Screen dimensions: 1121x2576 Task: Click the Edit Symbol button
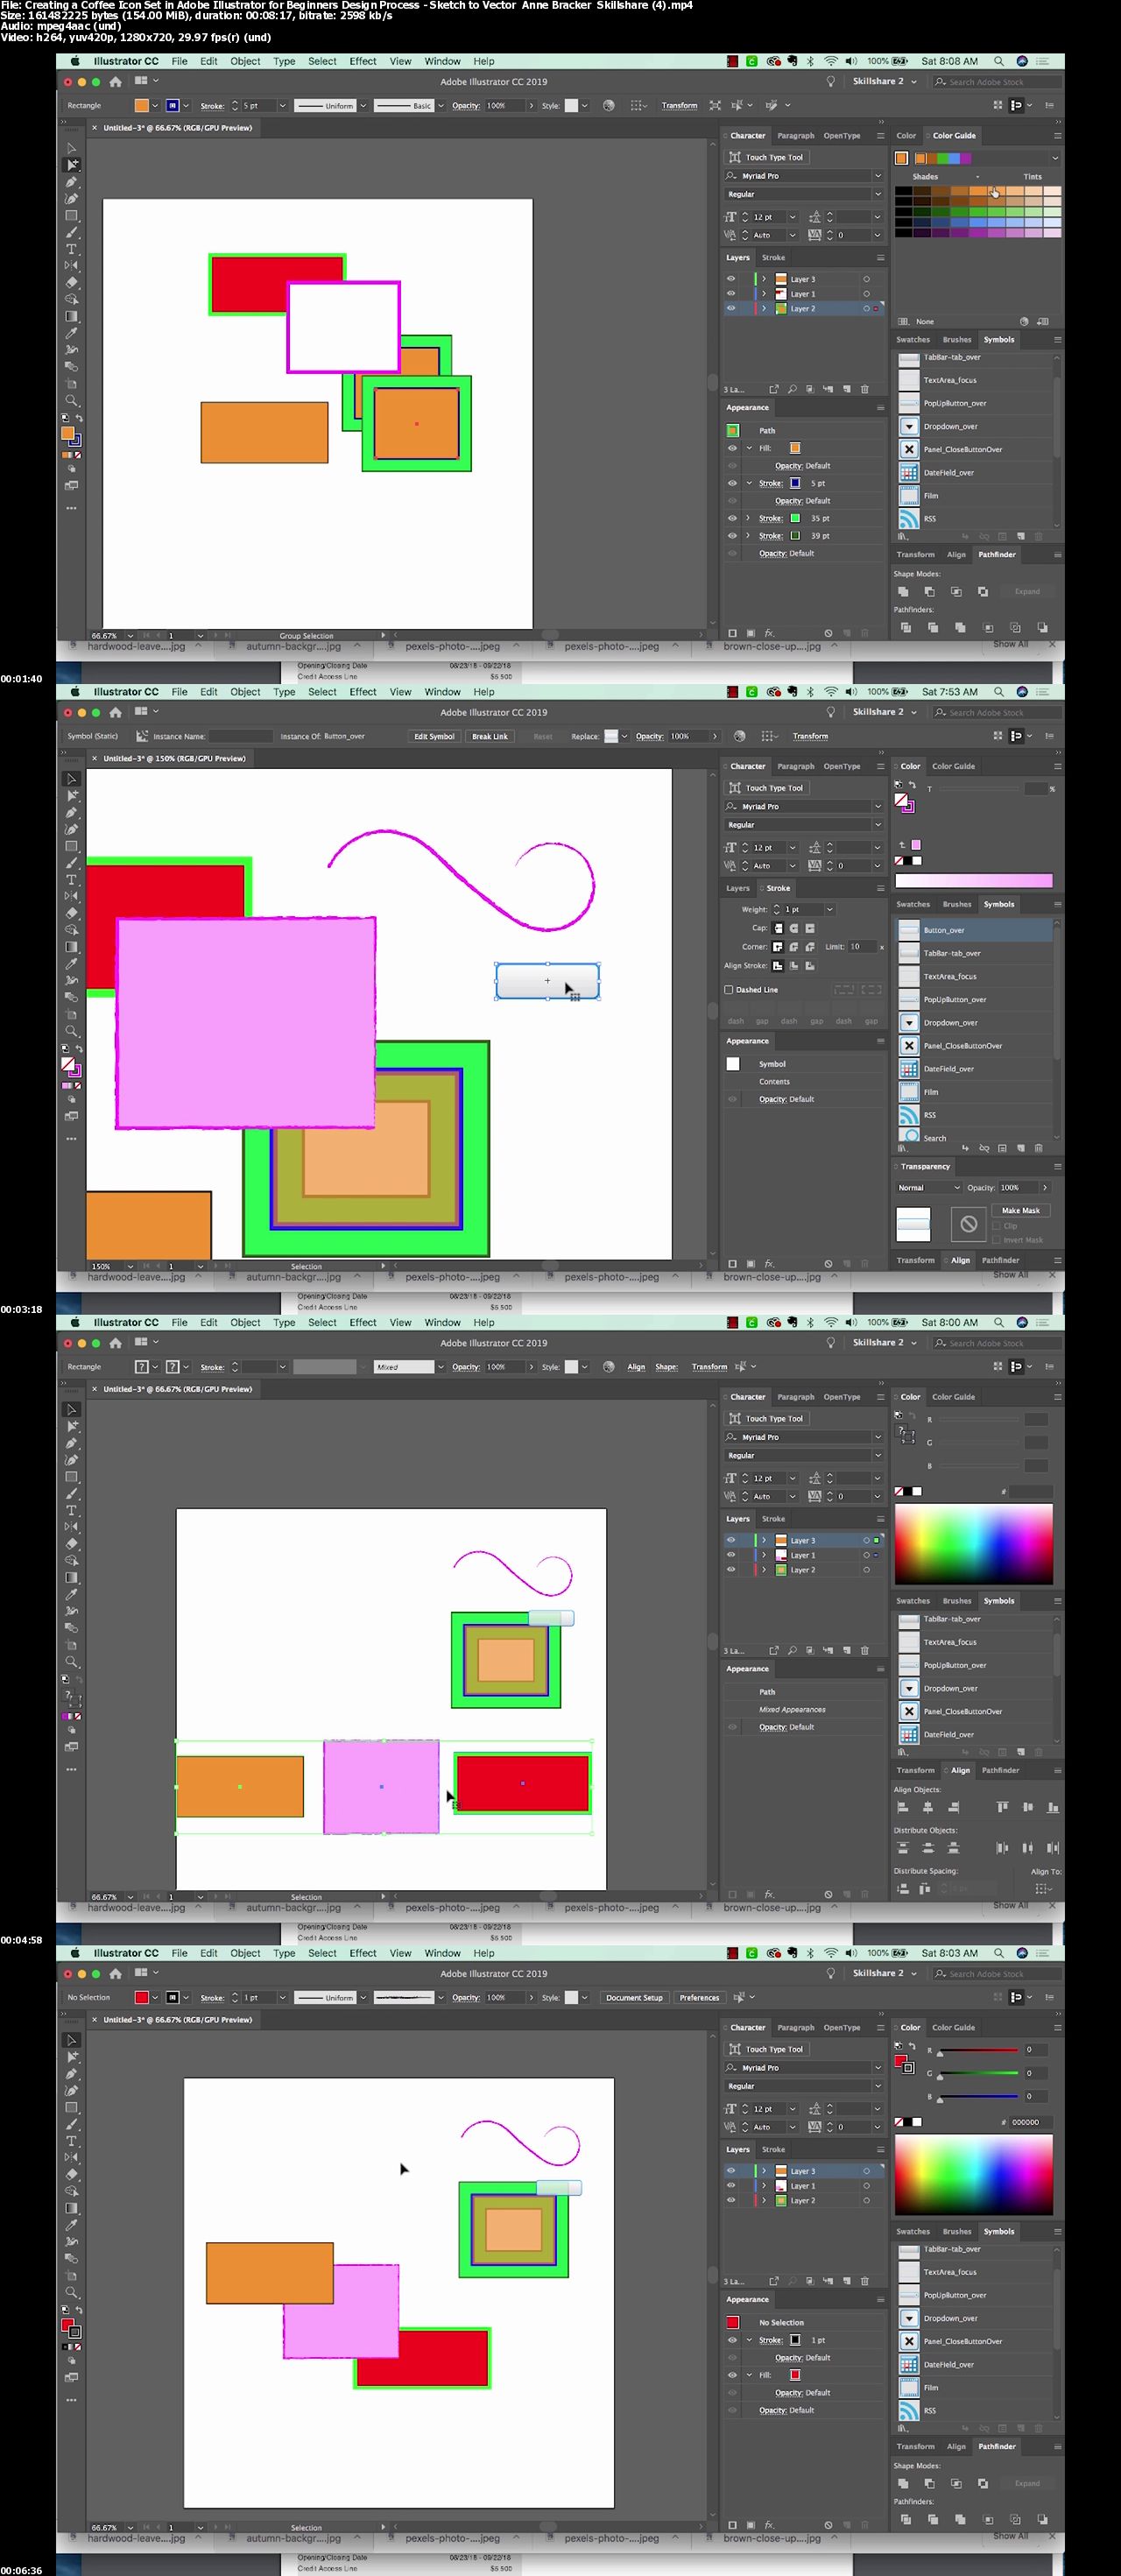click(x=434, y=736)
